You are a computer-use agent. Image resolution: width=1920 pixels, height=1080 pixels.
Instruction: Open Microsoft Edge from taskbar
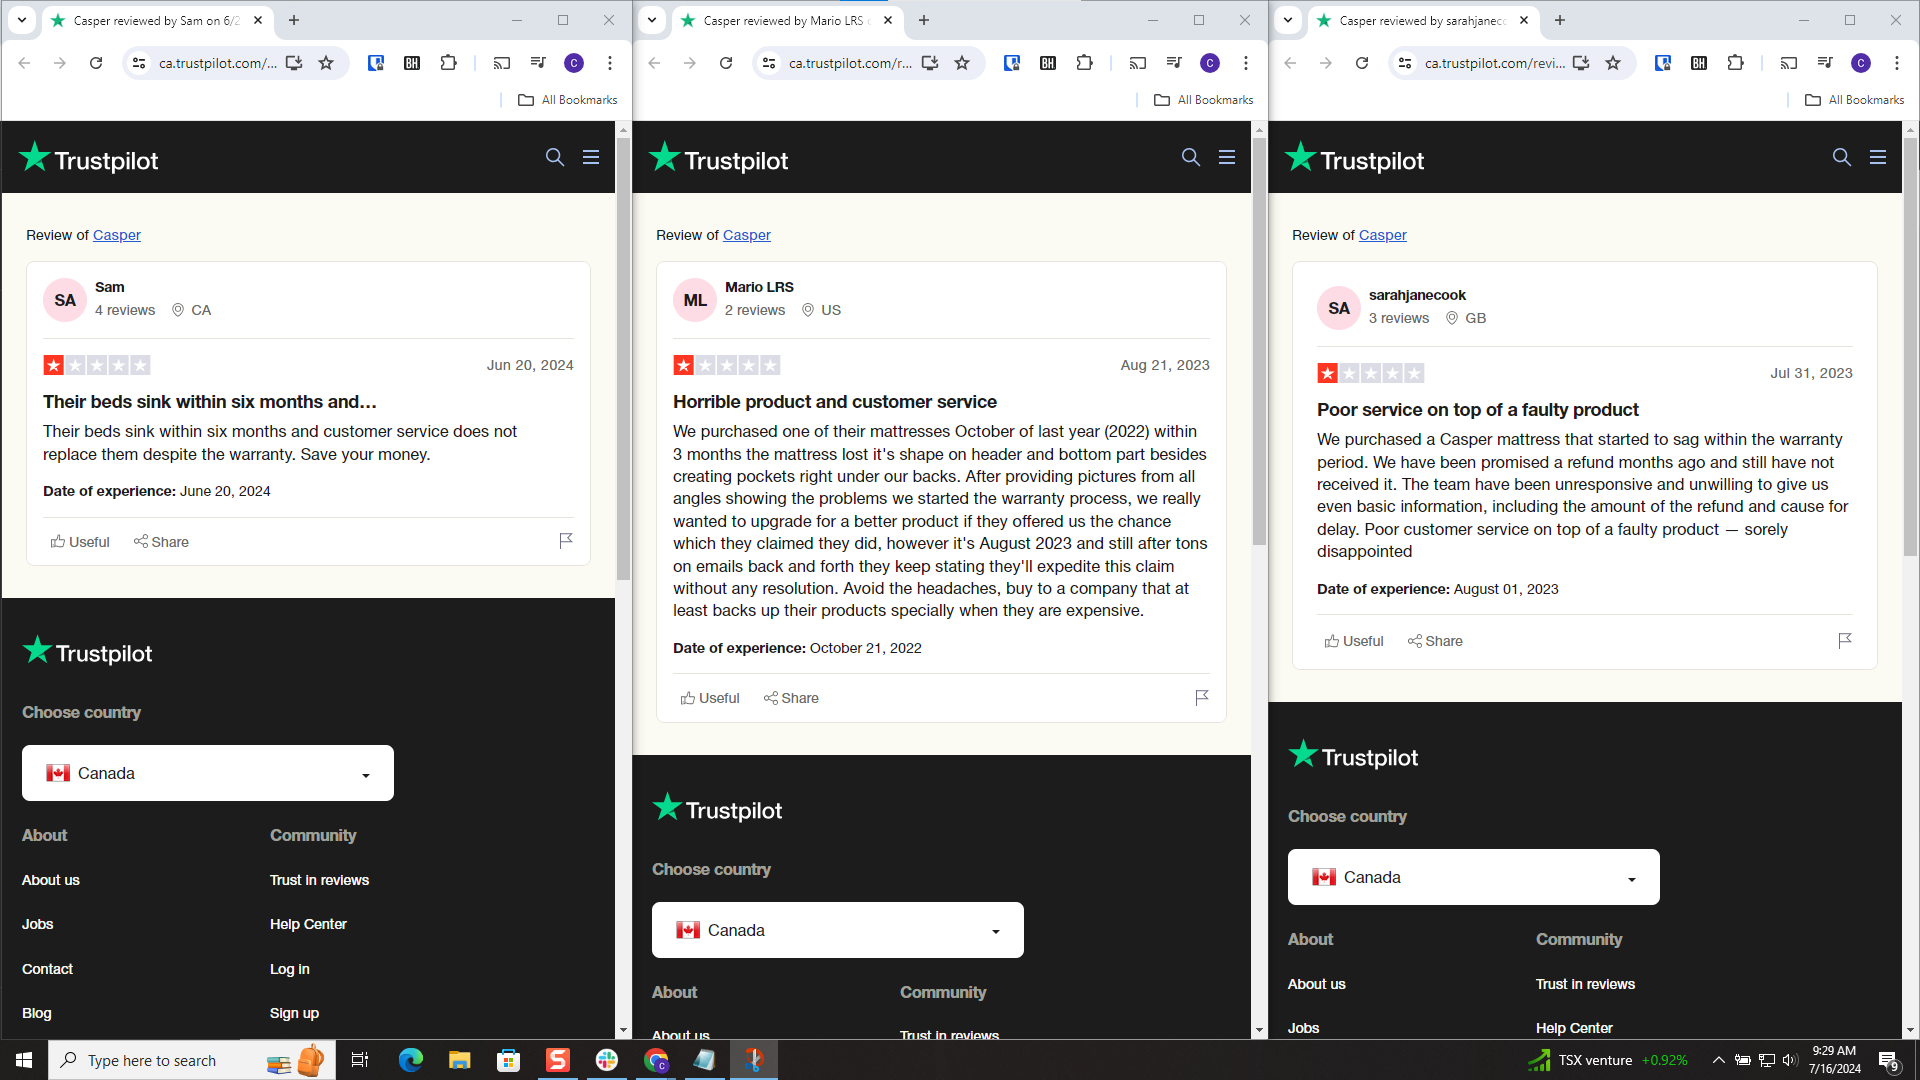coord(411,1060)
